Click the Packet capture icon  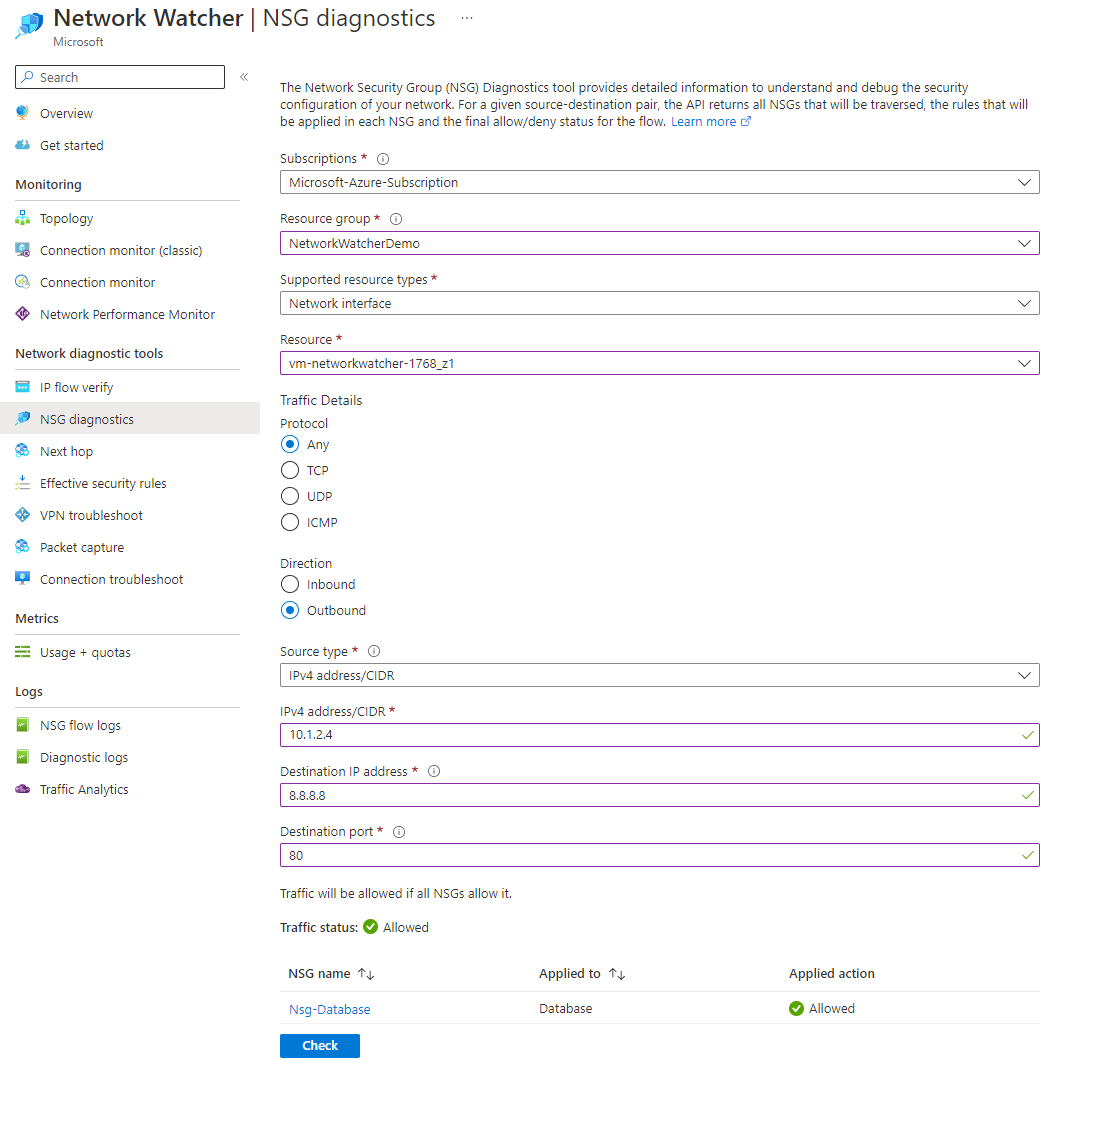23,547
